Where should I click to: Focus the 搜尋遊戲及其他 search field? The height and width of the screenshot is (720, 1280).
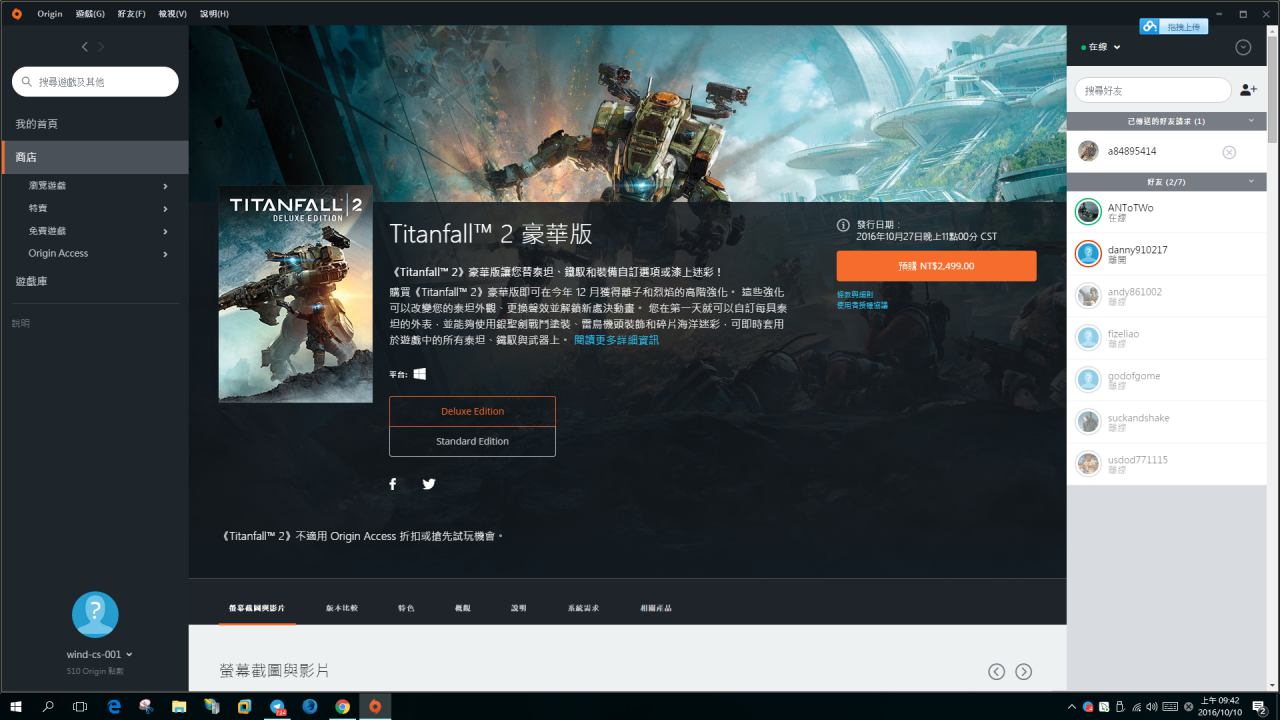95,82
